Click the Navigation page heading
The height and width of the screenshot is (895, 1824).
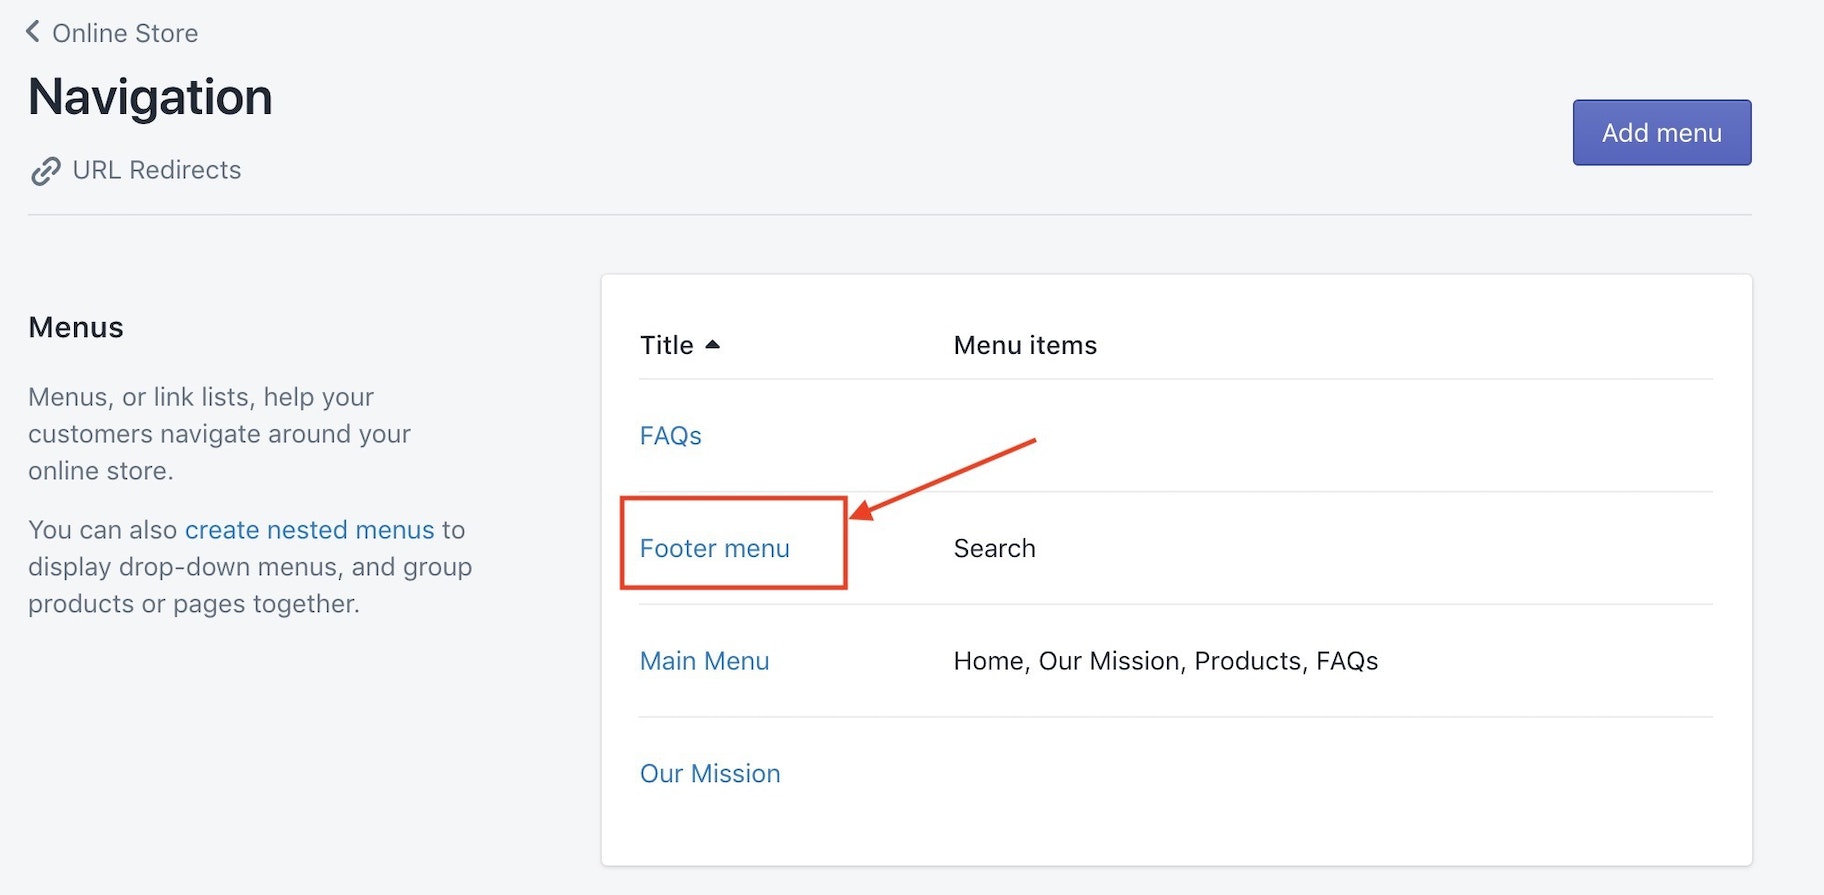point(150,97)
